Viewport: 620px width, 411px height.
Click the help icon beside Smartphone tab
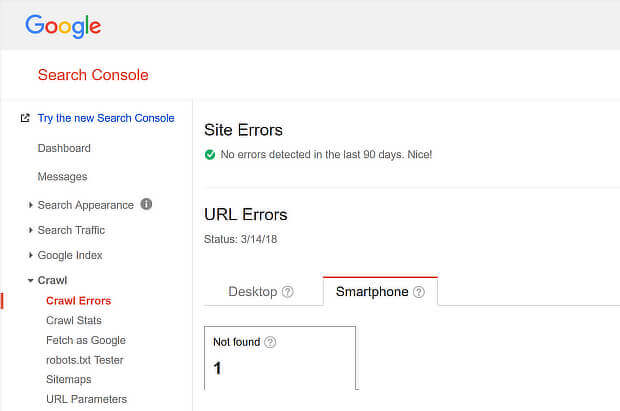click(x=418, y=292)
